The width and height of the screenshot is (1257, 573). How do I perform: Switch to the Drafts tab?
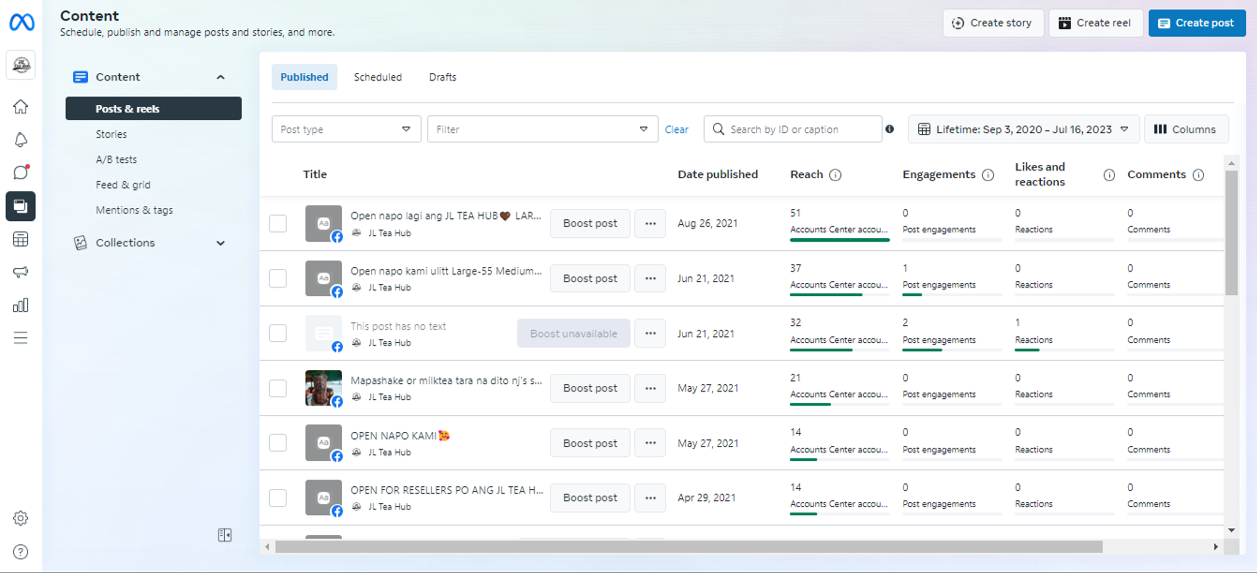point(443,77)
